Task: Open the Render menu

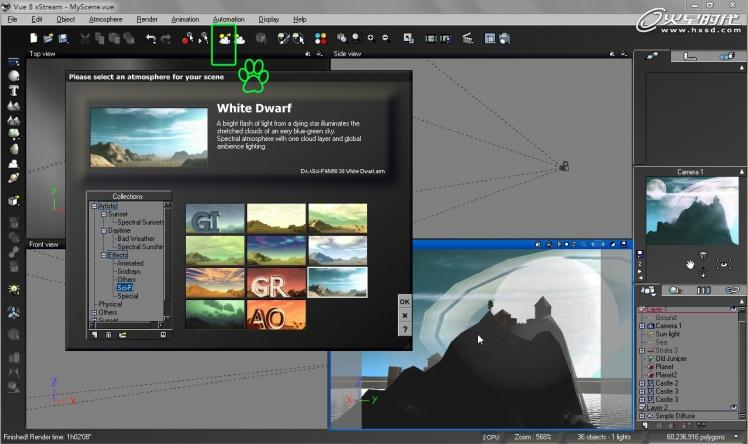Action: [x=146, y=19]
